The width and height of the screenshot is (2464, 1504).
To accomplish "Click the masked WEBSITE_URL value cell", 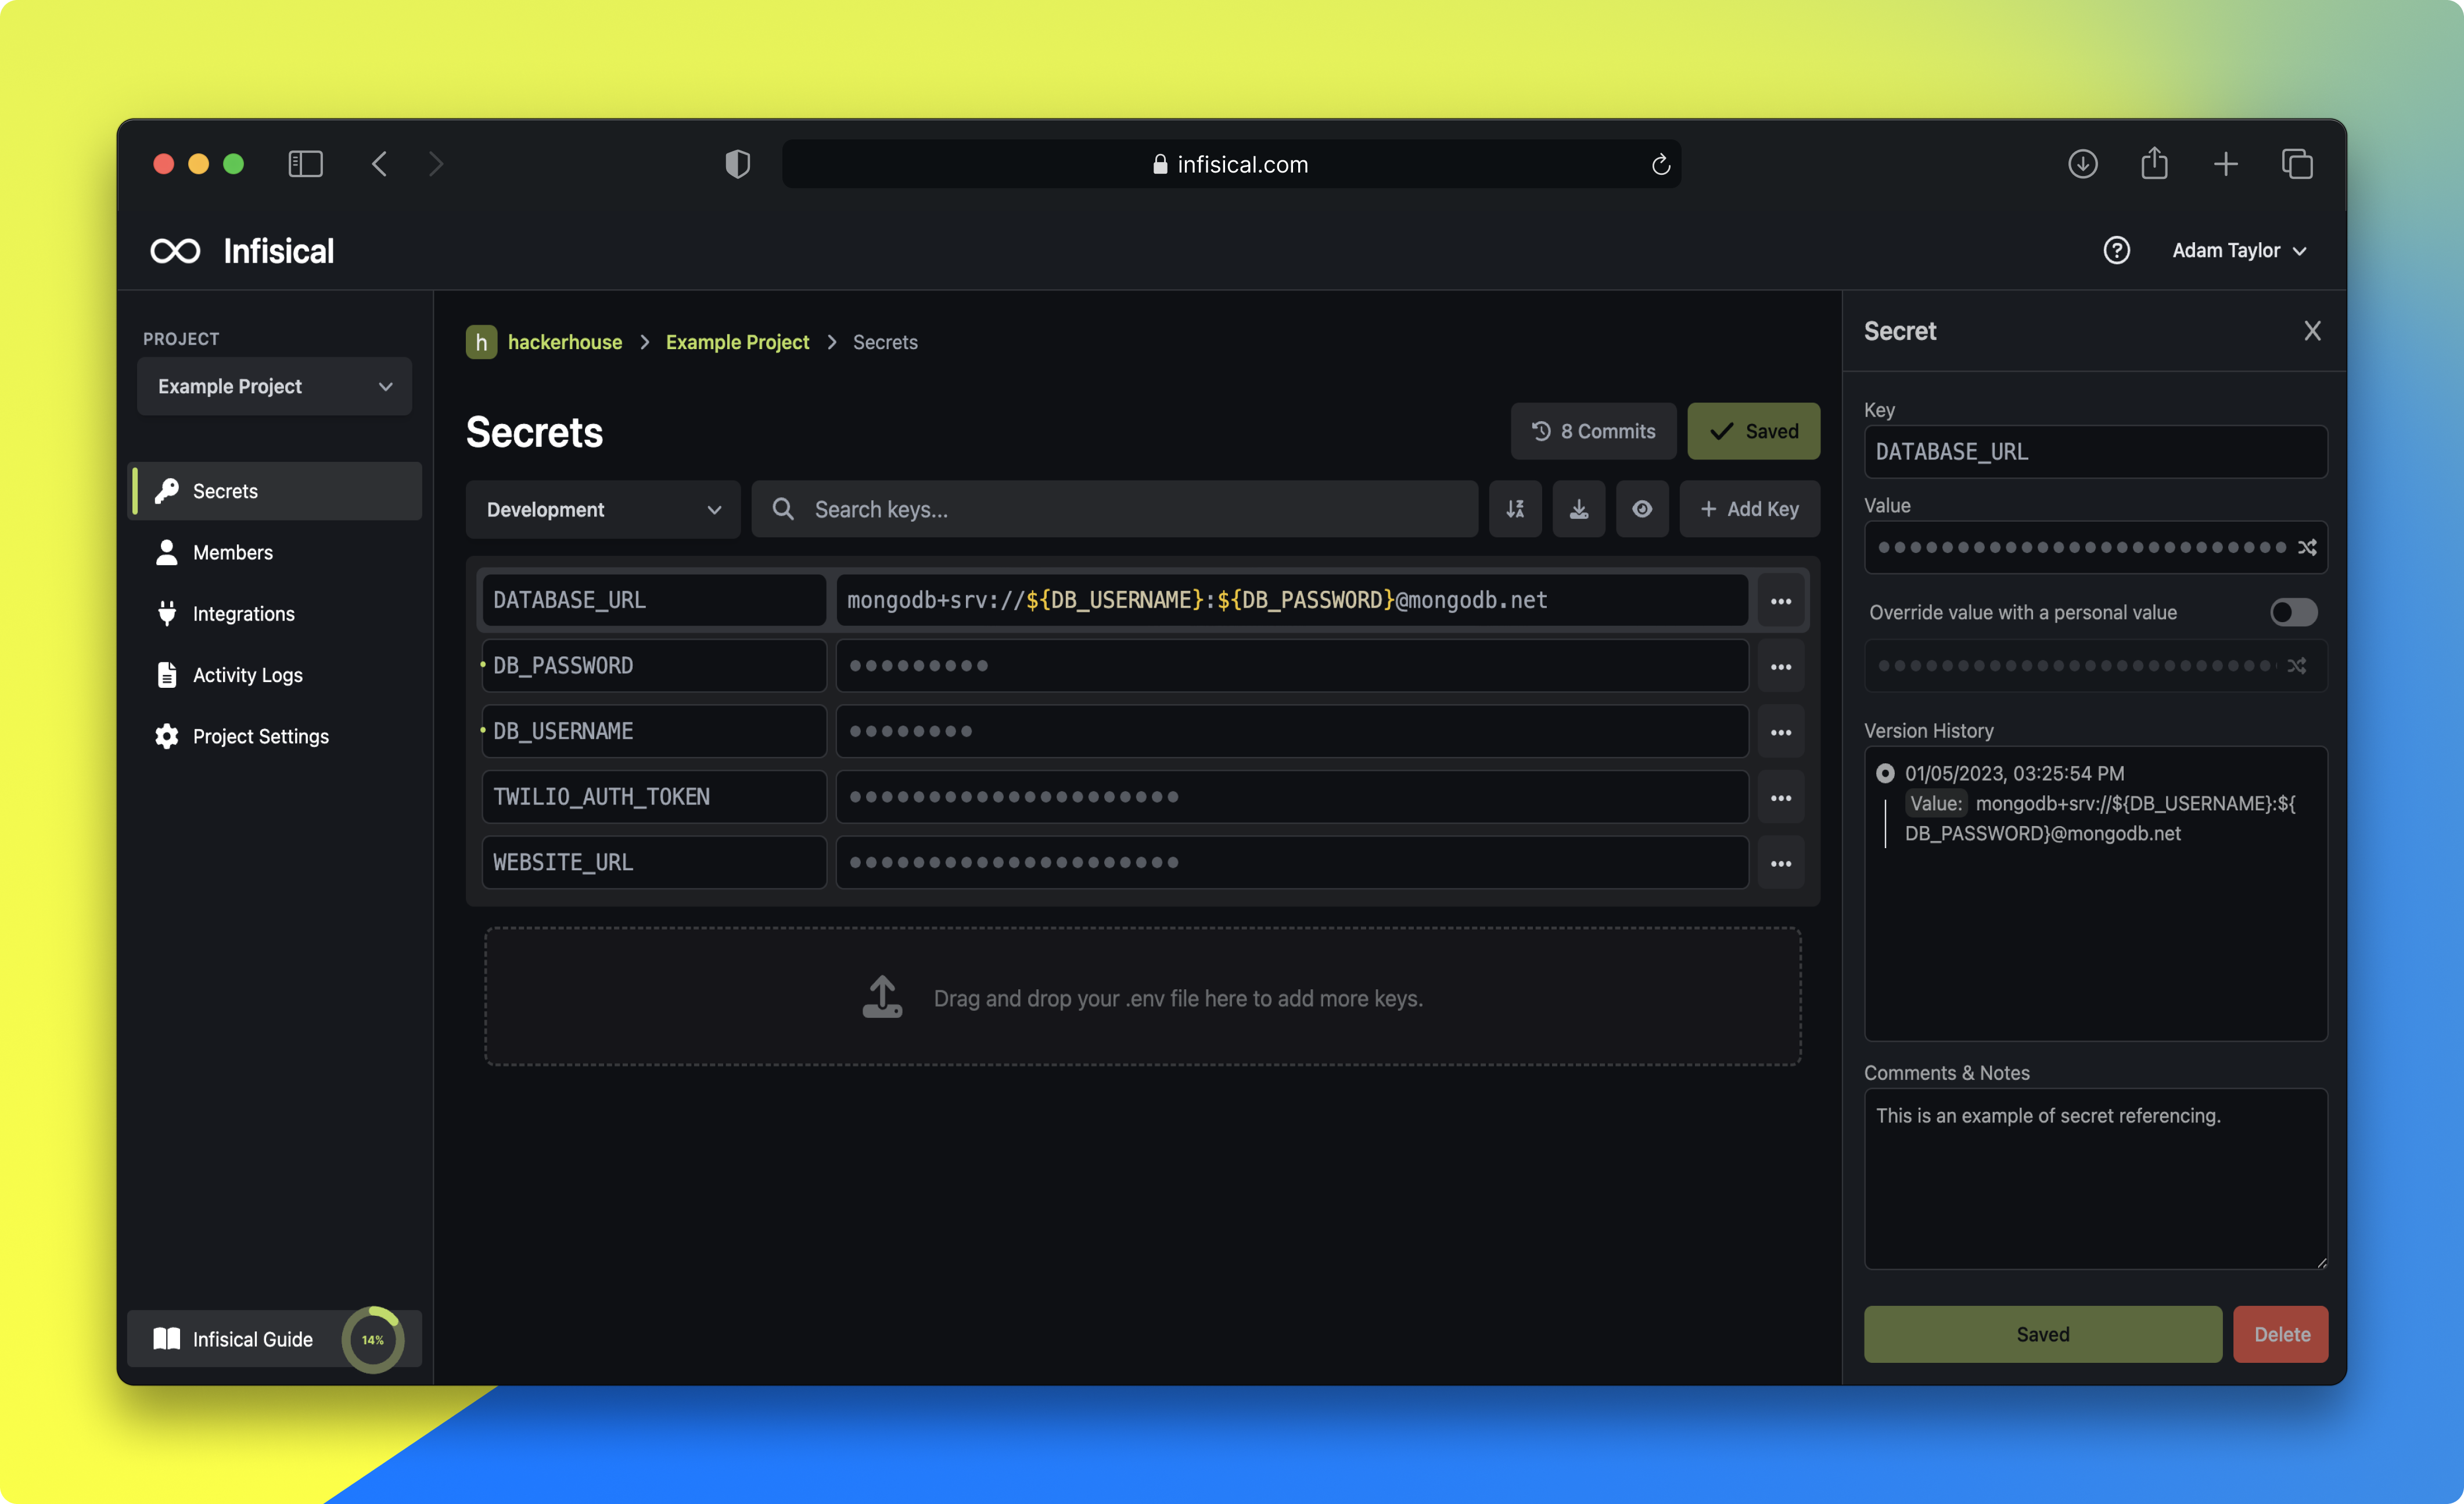I will pos(1292,863).
